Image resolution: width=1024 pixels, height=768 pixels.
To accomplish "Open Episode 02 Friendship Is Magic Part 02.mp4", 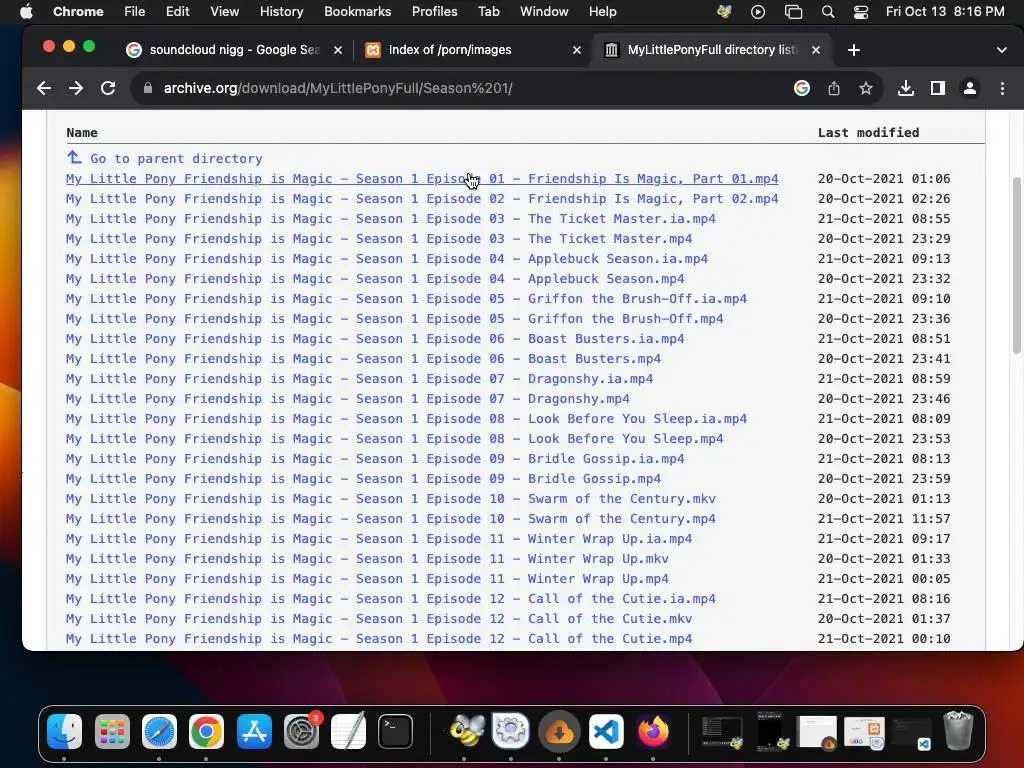I will 422,199.
